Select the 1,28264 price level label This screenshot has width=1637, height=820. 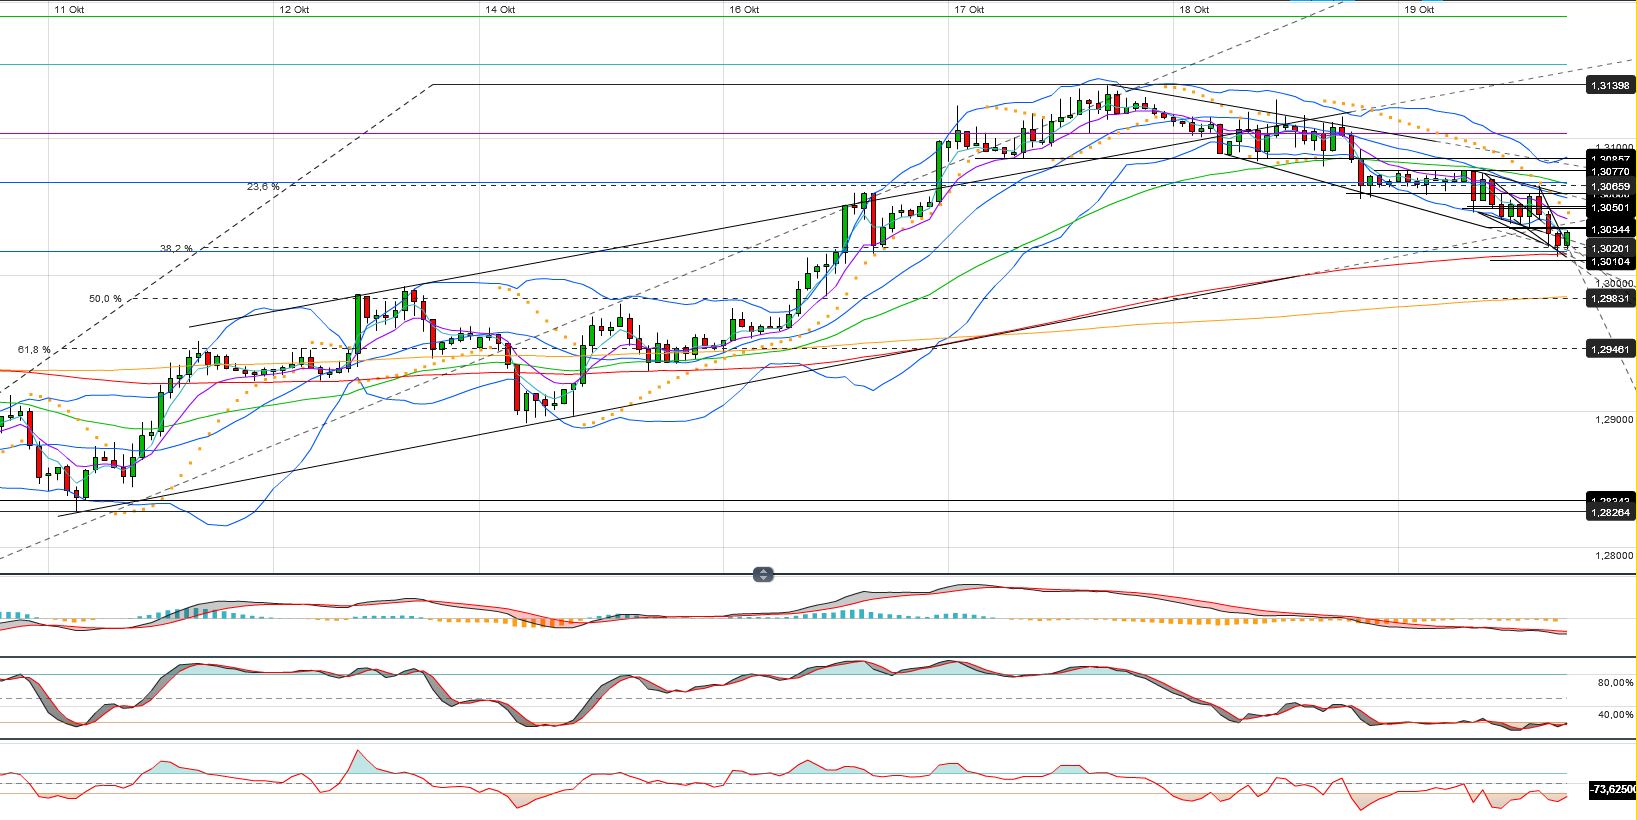pos(1610,512)
